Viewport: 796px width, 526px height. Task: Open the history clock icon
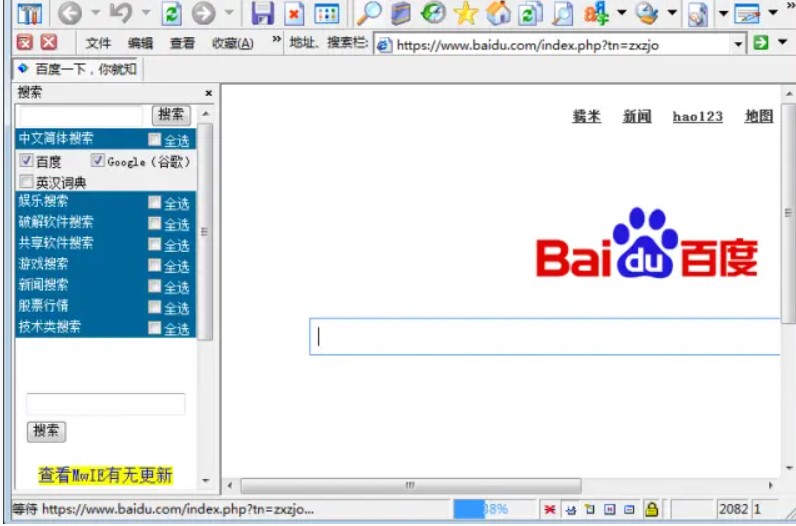(433, 13)
